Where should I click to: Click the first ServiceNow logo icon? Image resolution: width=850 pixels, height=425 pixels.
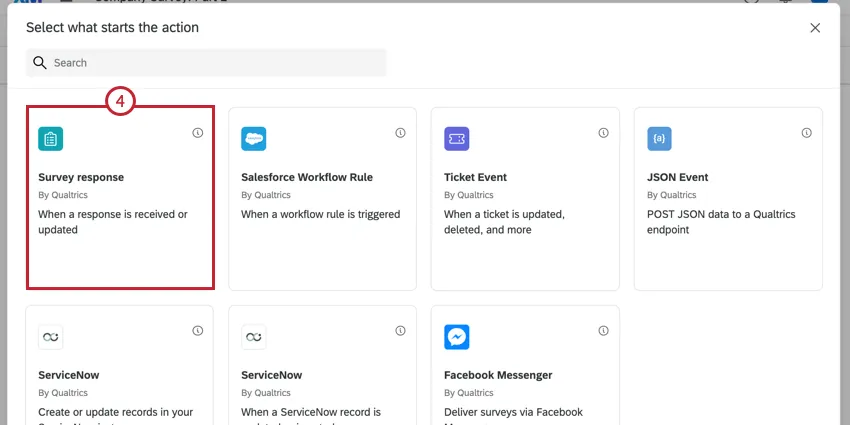coord(51,337)
